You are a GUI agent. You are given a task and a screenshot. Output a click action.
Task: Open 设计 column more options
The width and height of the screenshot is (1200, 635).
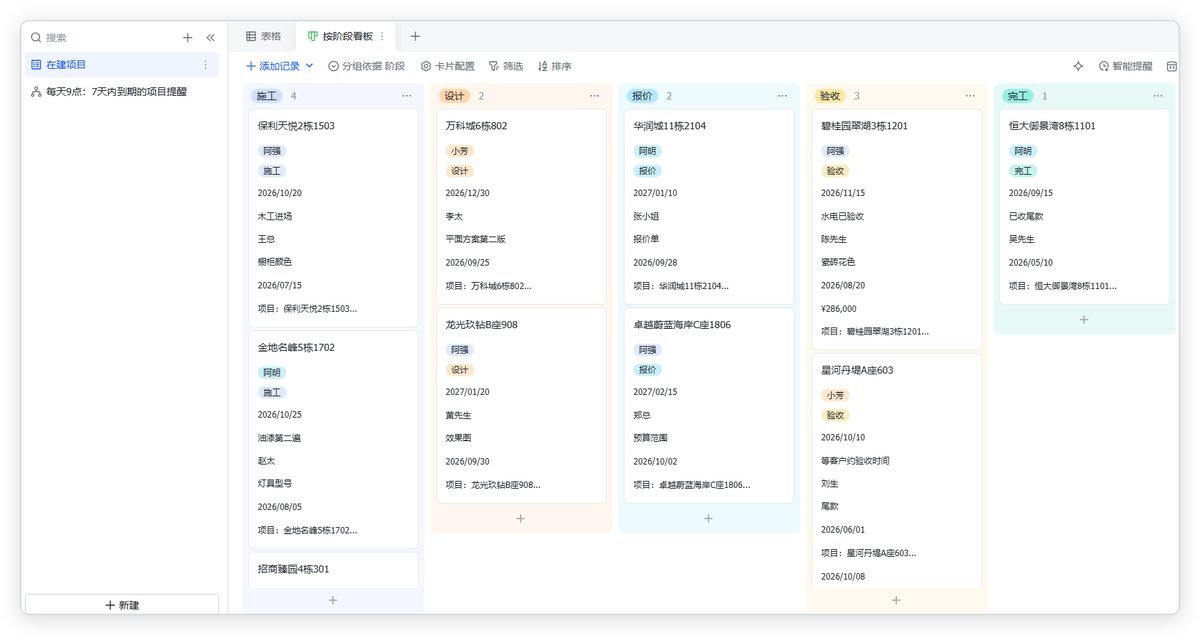click(595, 96)
